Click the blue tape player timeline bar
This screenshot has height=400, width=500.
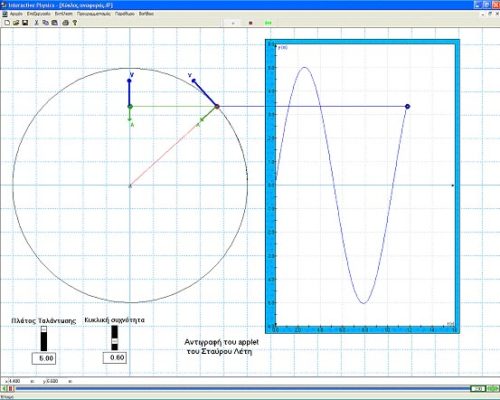(243, 389)
